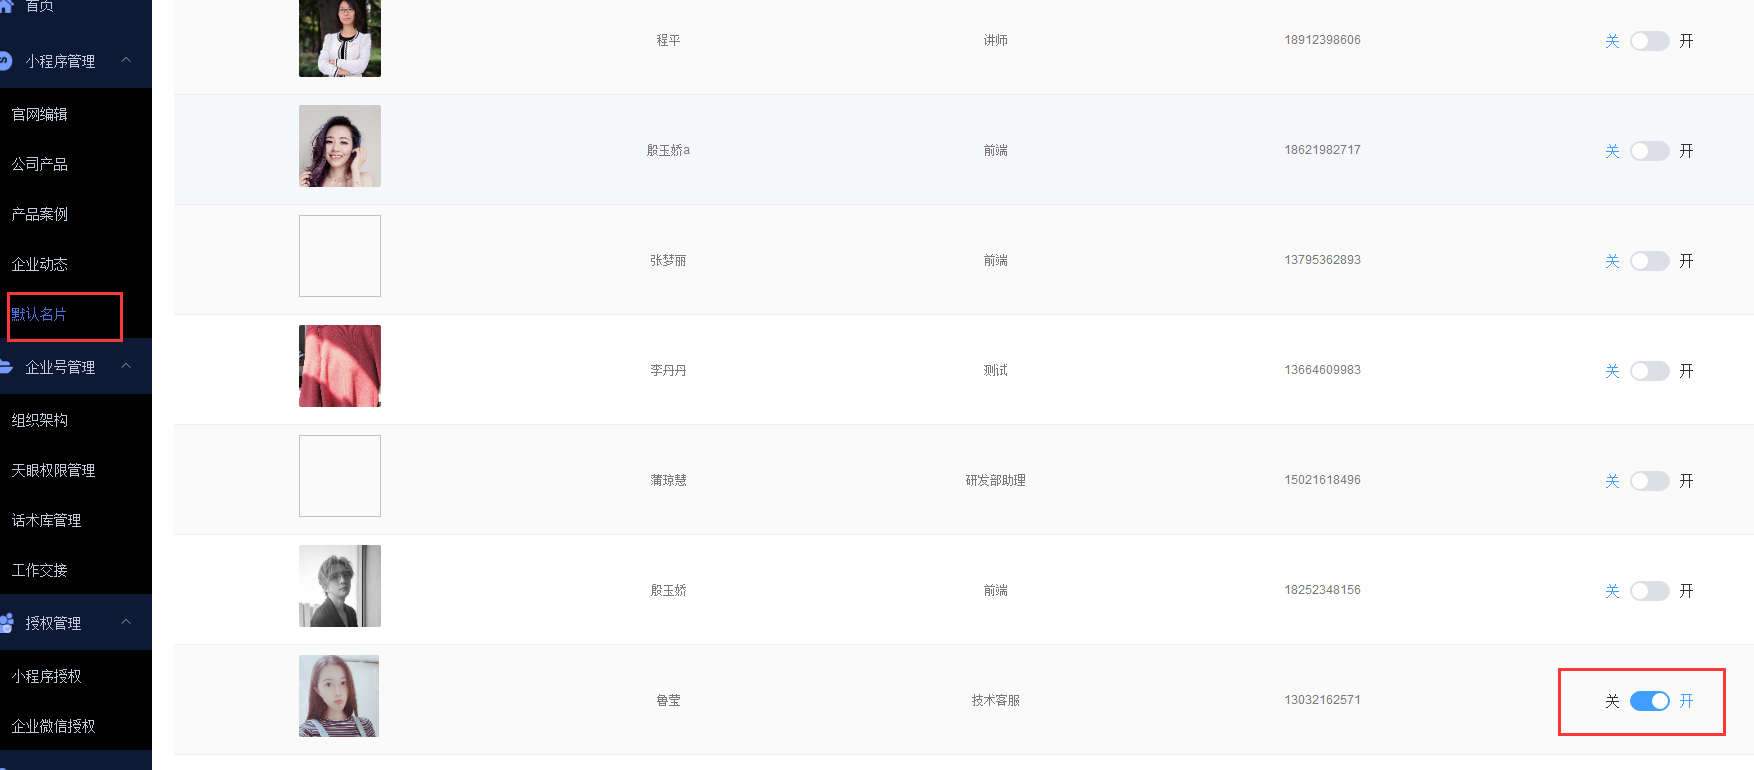
Task: Open the 官网编辑 menu item
Action: (40, 114)
